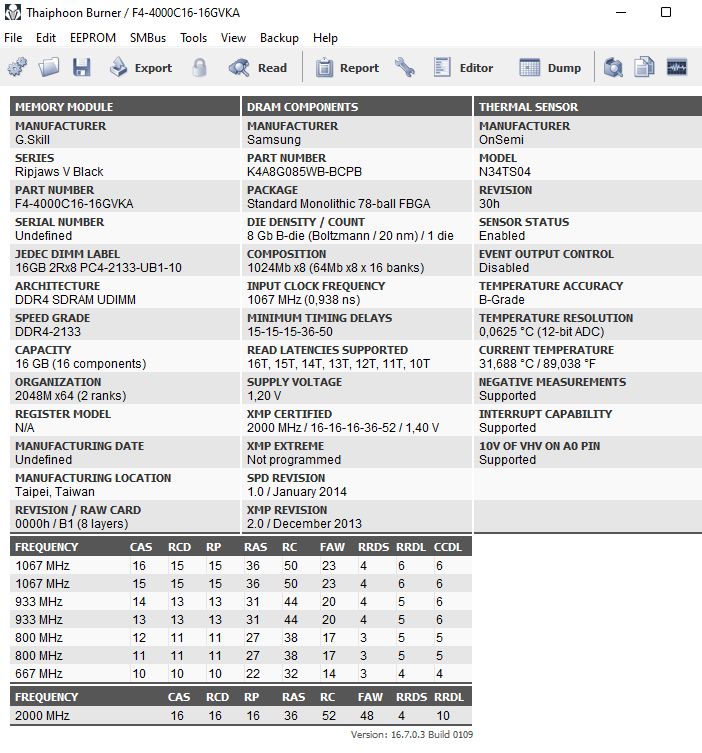Open the File menu
The width and height of the screenshot is (702, 753).
click(13, 38)
